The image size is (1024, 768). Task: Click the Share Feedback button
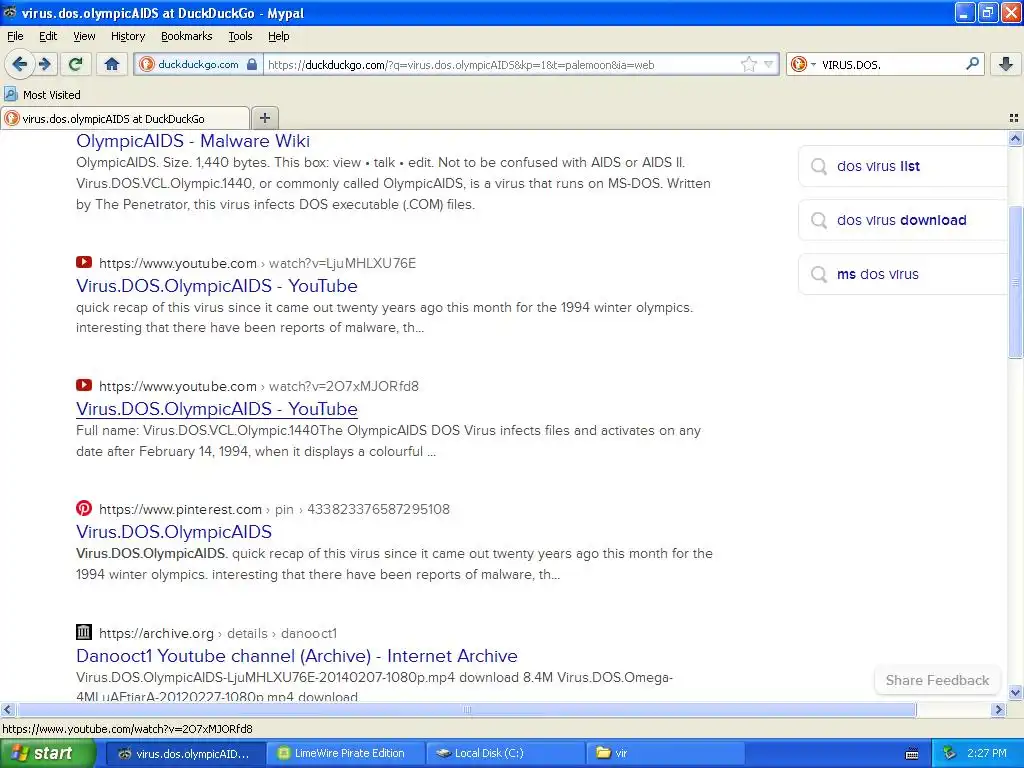coord(937,680)
